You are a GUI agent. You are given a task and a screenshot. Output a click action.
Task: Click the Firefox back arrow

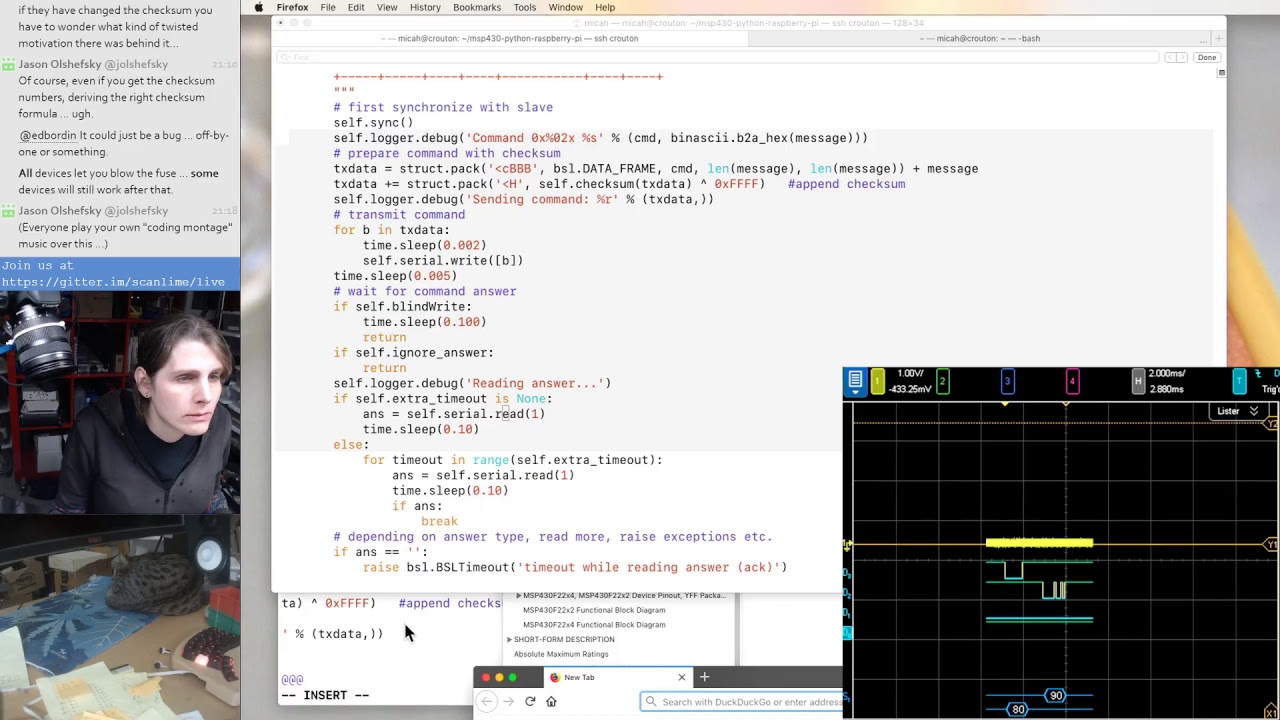[487, 702]
